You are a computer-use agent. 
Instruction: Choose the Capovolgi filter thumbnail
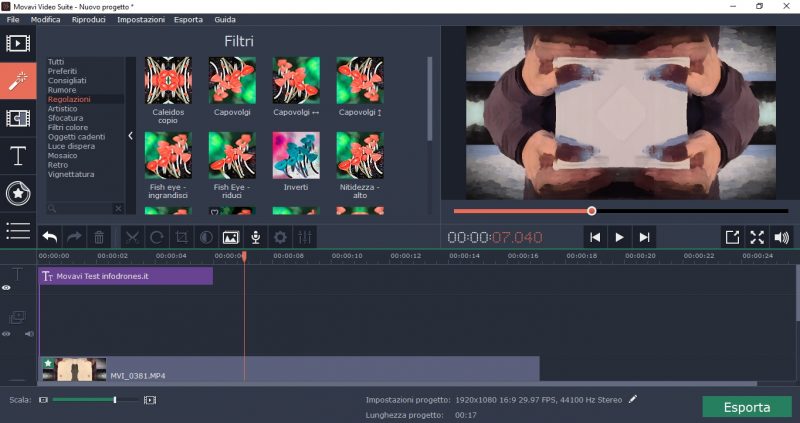232,81
